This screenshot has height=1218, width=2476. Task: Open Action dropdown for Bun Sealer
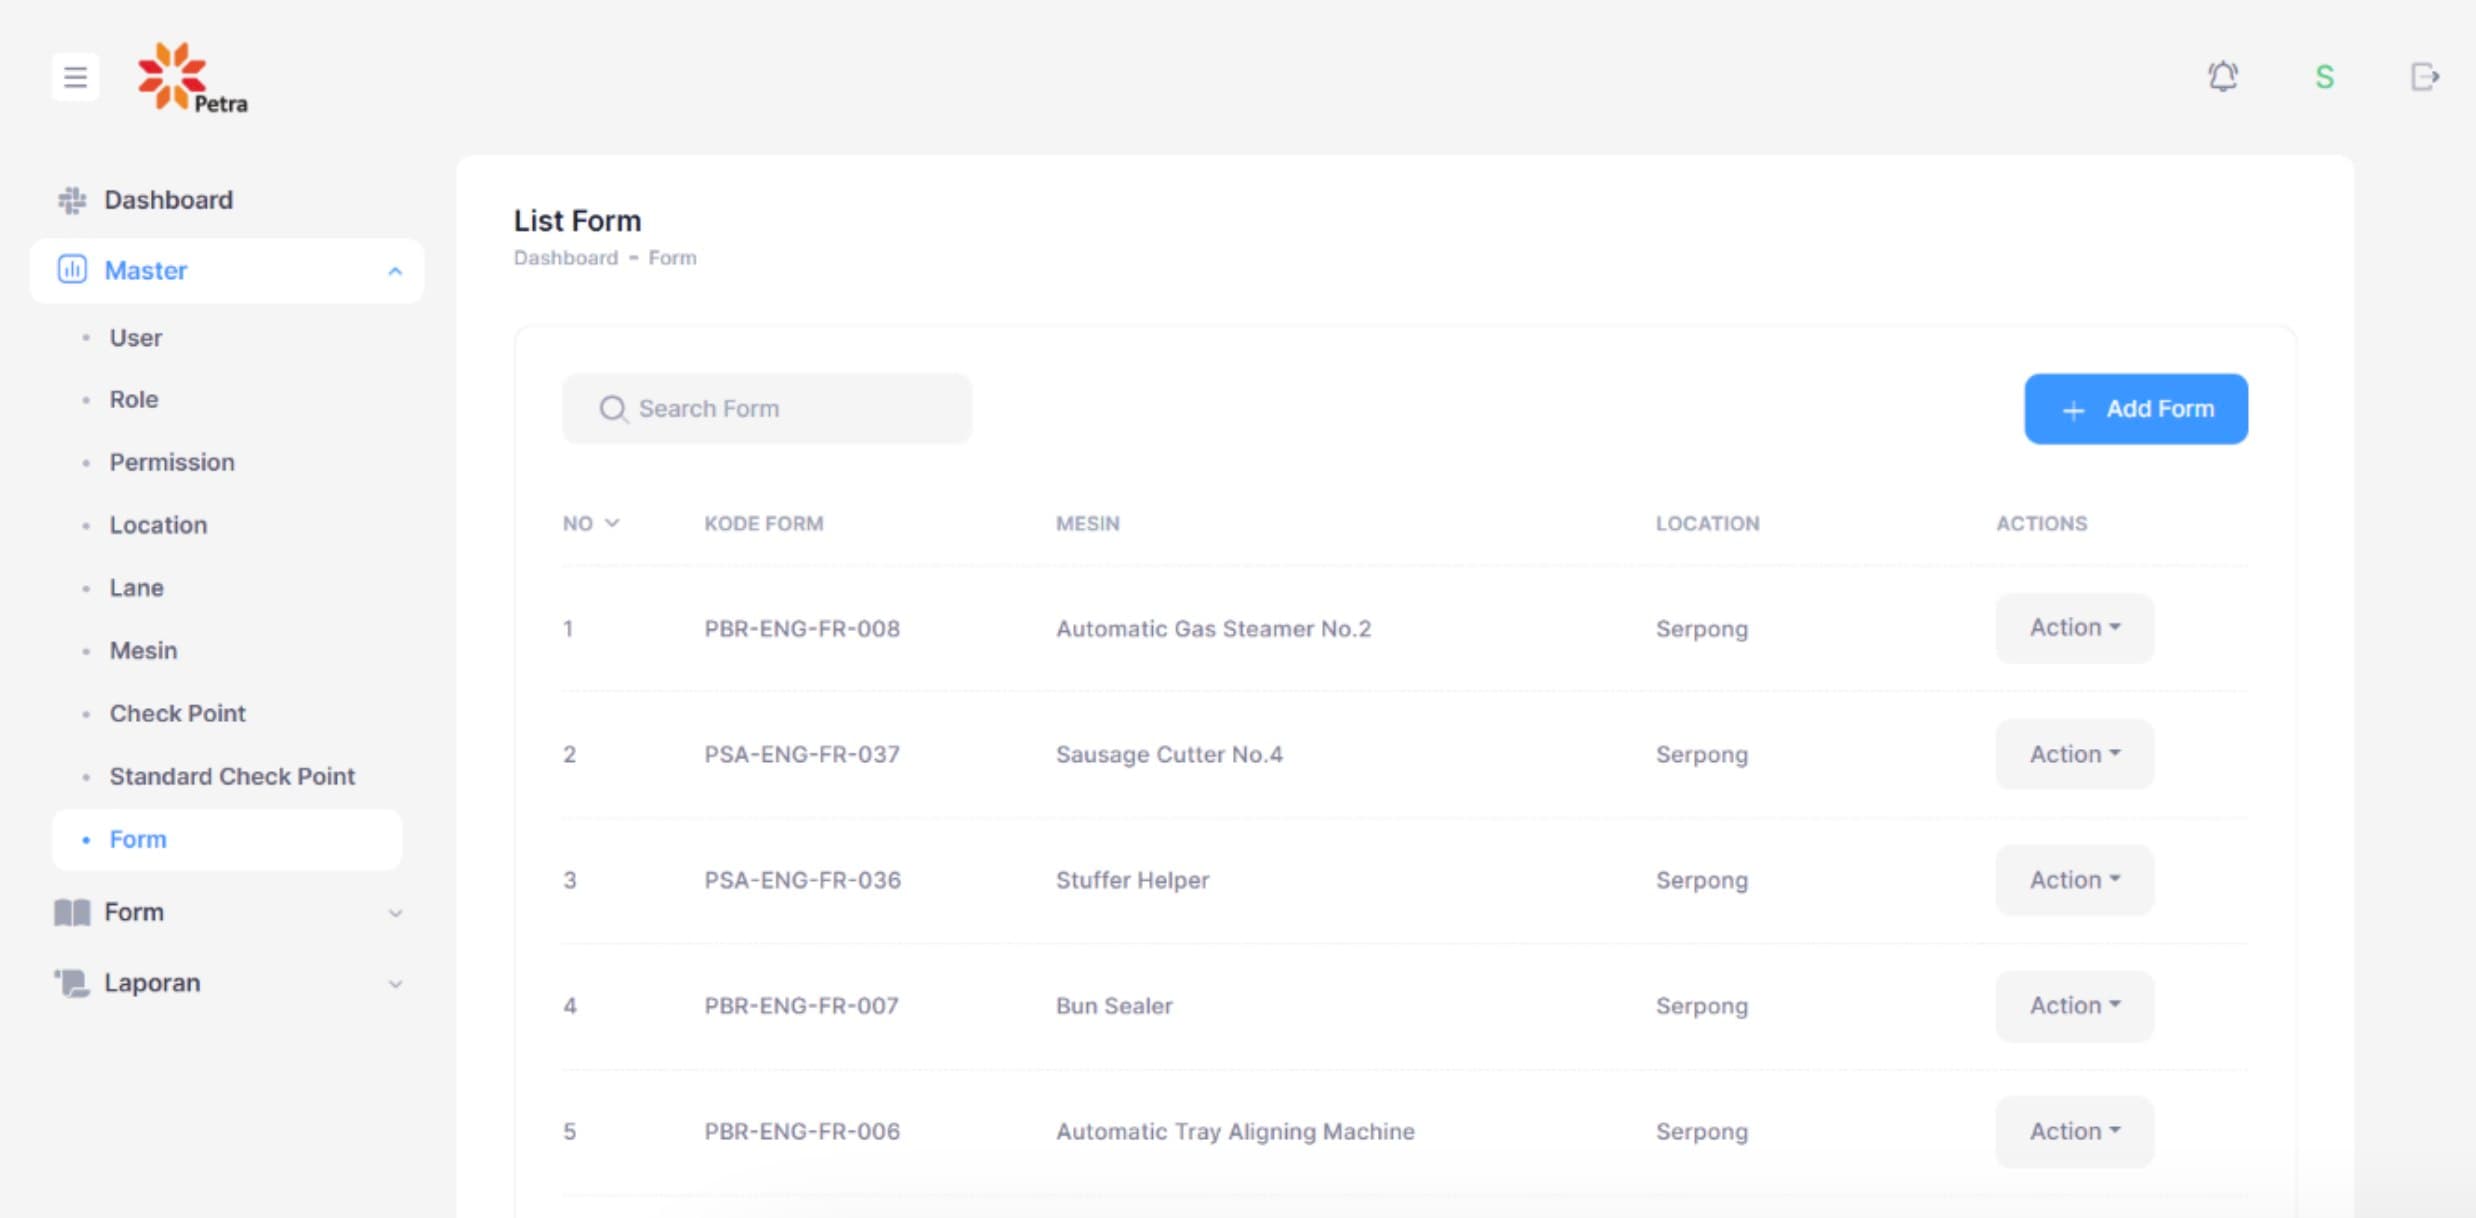coord(2074,1006)
